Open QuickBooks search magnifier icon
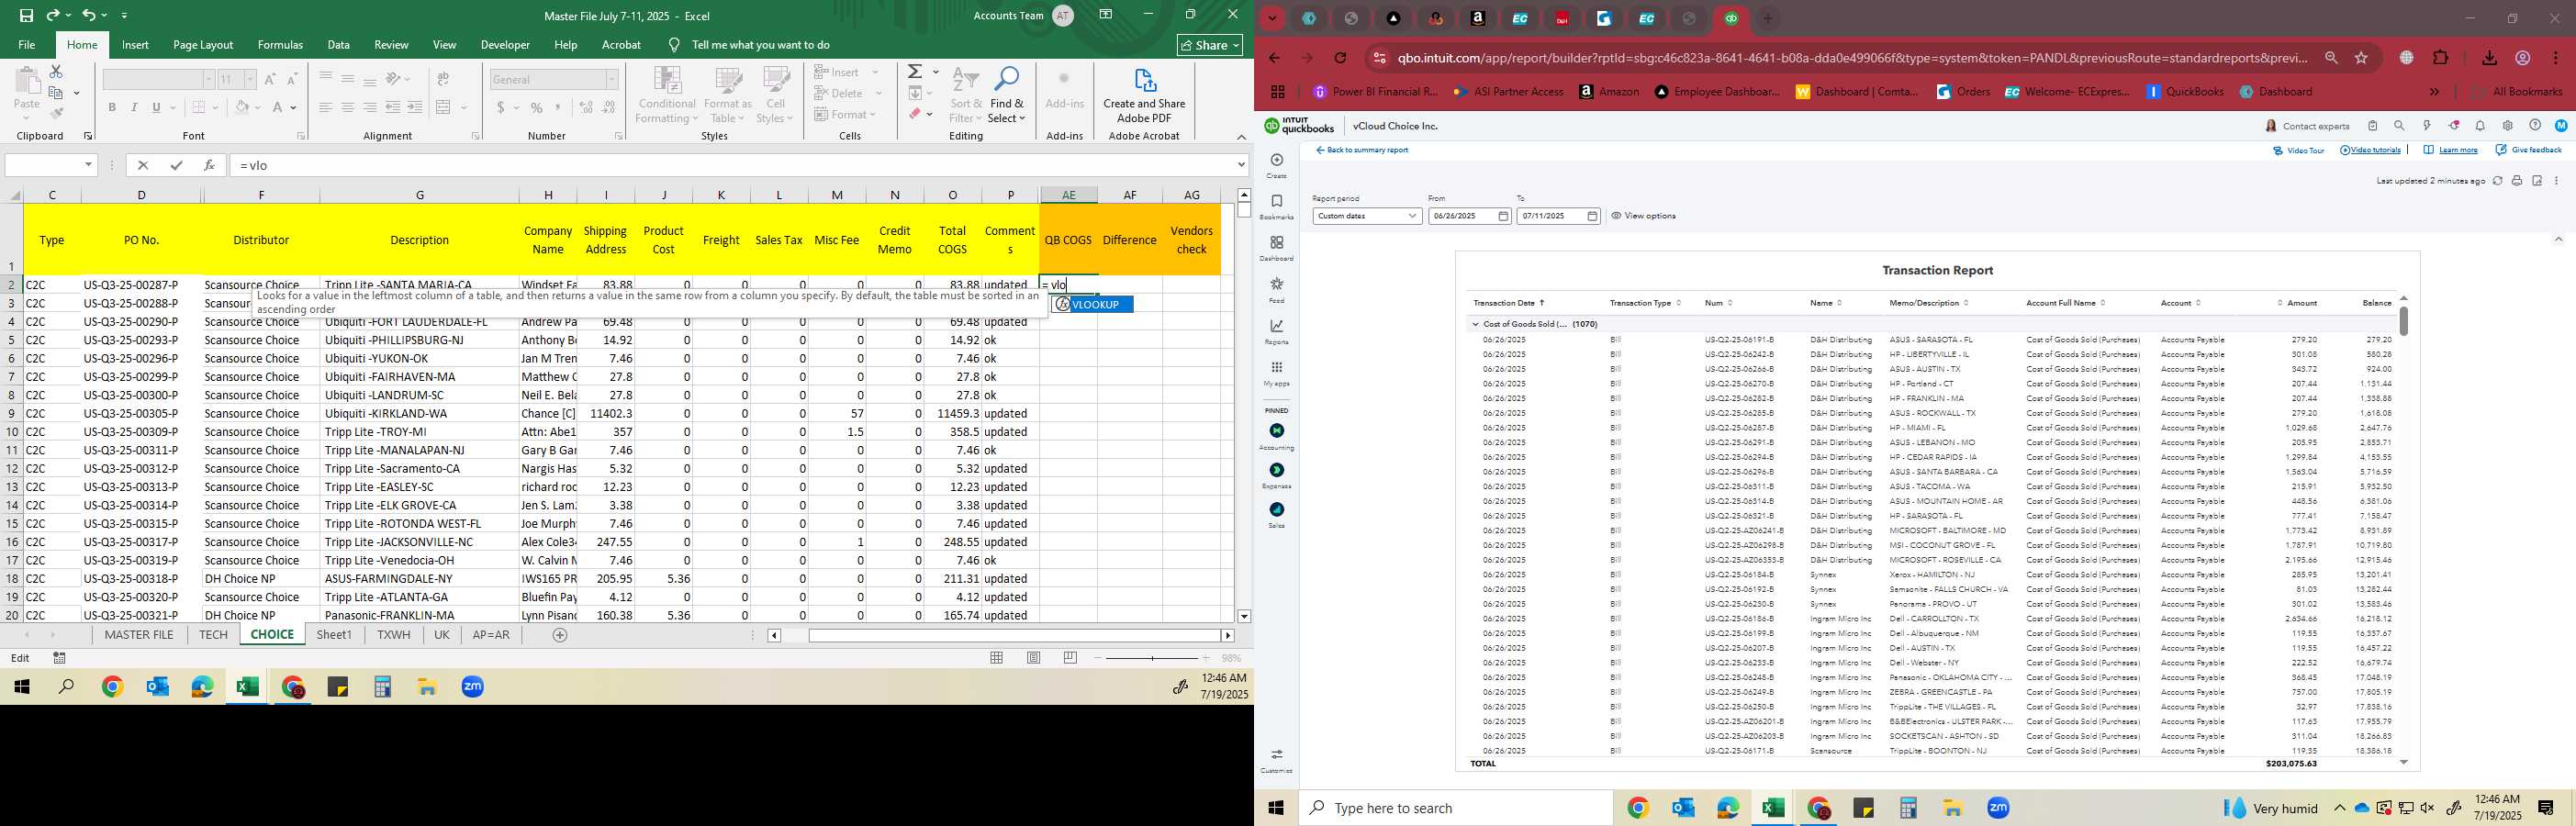The width and height of the screenshot is (2576, 826). [2399, 126]
